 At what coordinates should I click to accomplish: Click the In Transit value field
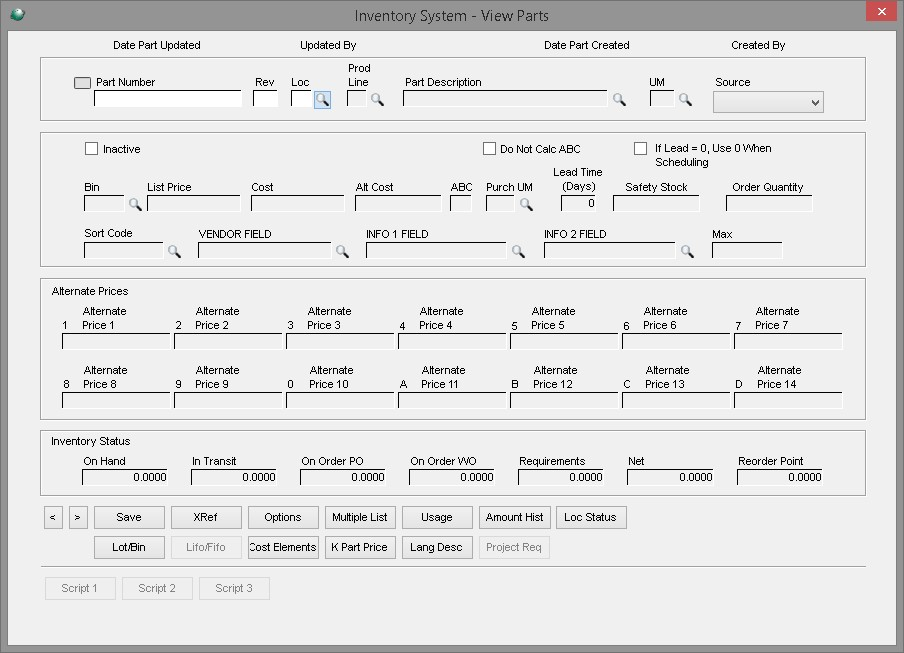233,477
